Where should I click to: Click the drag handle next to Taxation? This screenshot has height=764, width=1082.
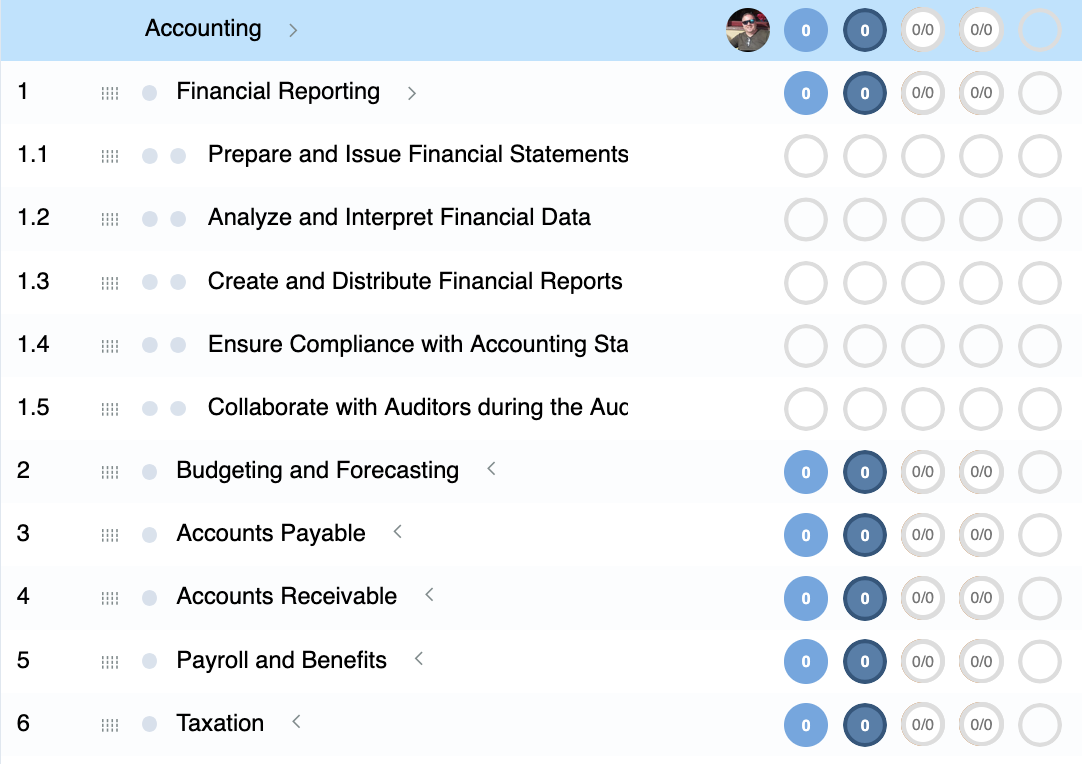[110, 725]
